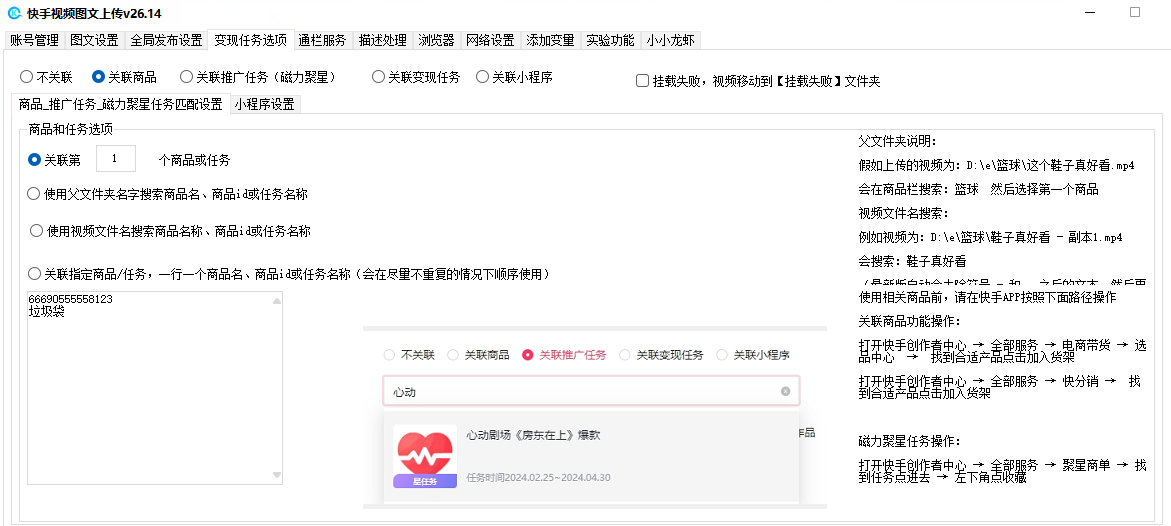
Task: Choose 使用父文件夹名字搜索商品名 option
Action: [x=34, y=194]
